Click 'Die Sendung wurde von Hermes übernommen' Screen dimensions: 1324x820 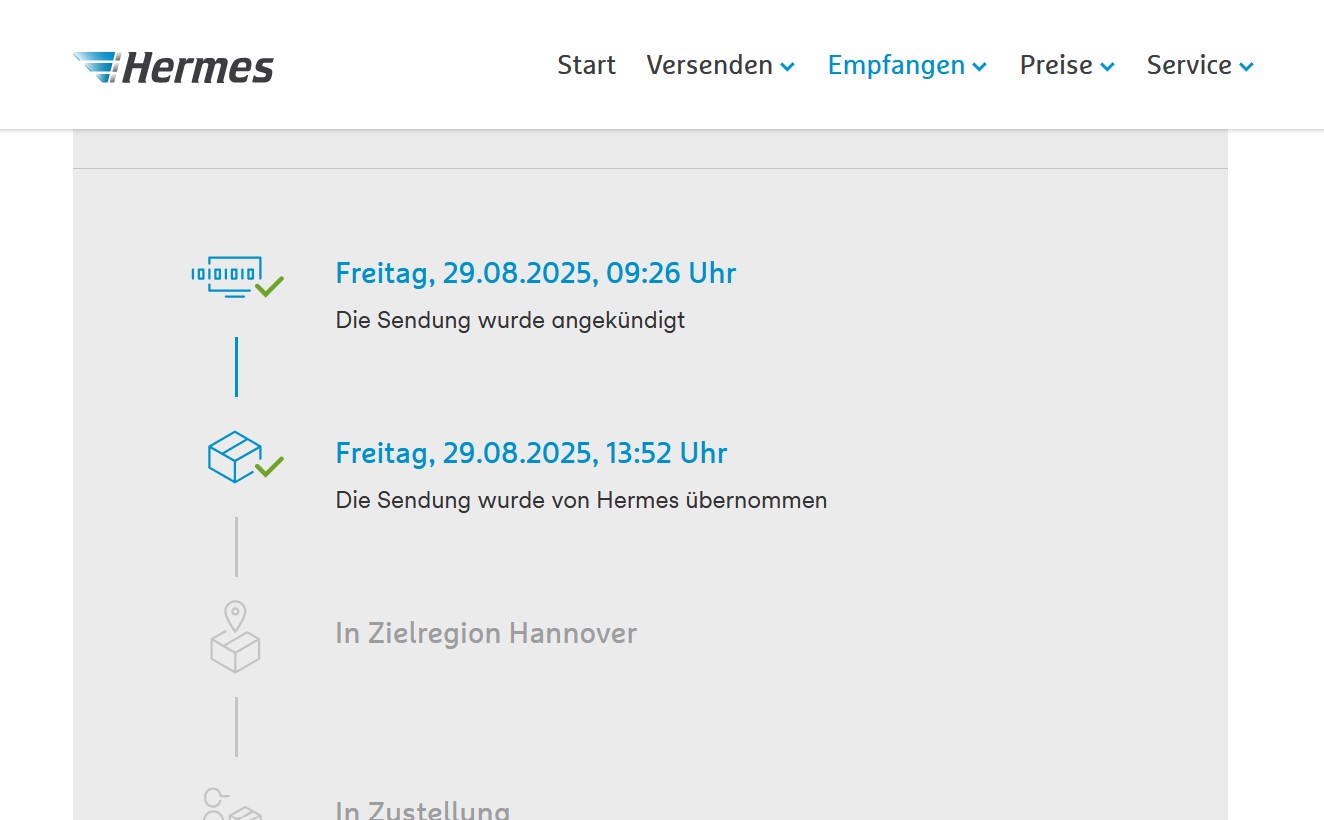click(x=581, y=500)
